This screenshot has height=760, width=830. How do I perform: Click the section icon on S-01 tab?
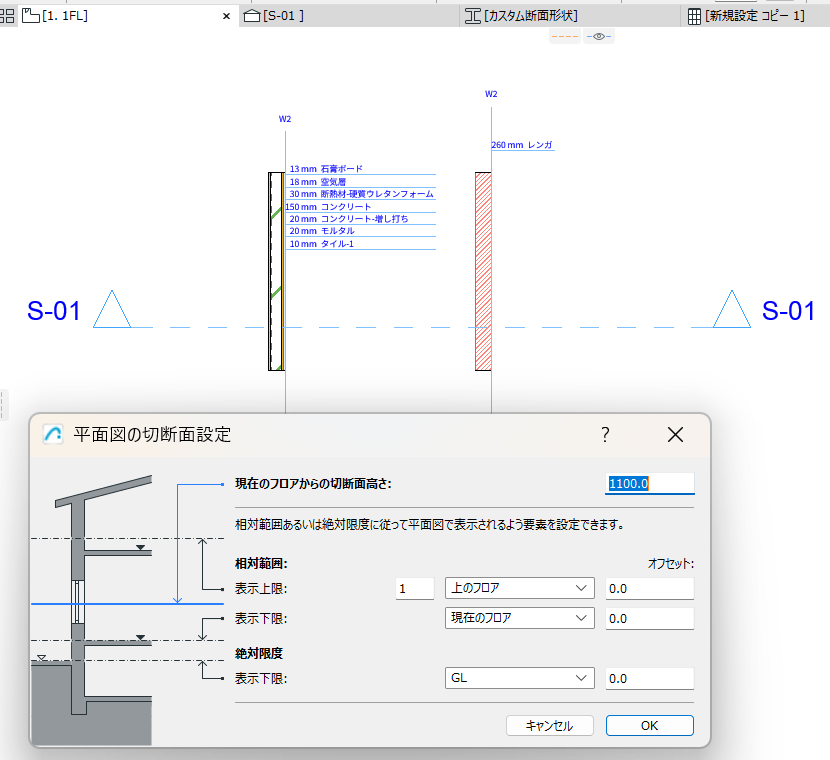tap(252, 16)
